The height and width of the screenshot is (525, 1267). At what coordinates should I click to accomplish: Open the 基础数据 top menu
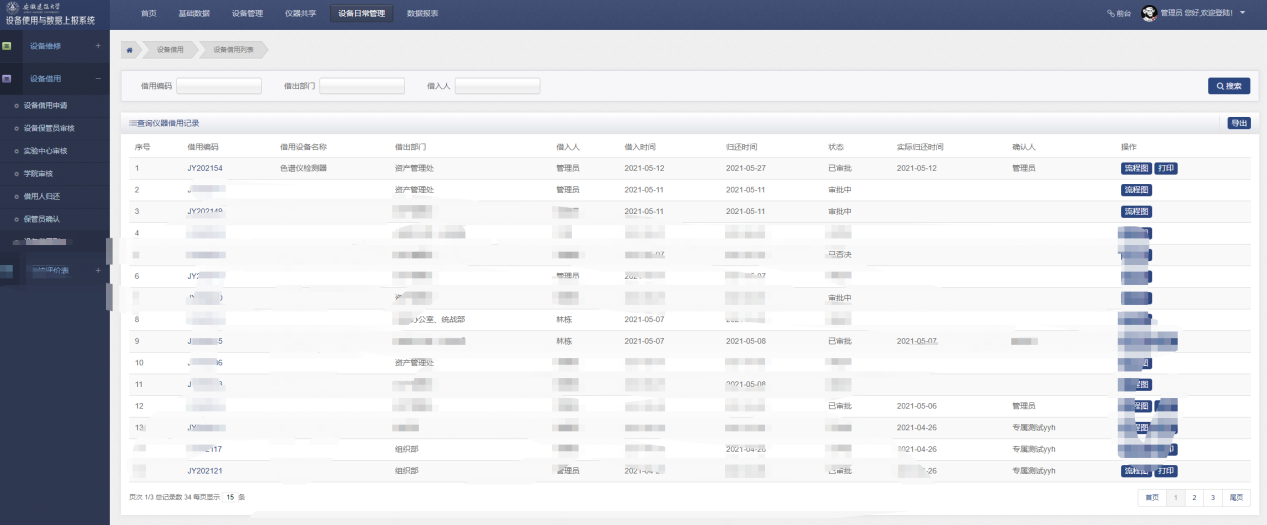click(194, 13)
